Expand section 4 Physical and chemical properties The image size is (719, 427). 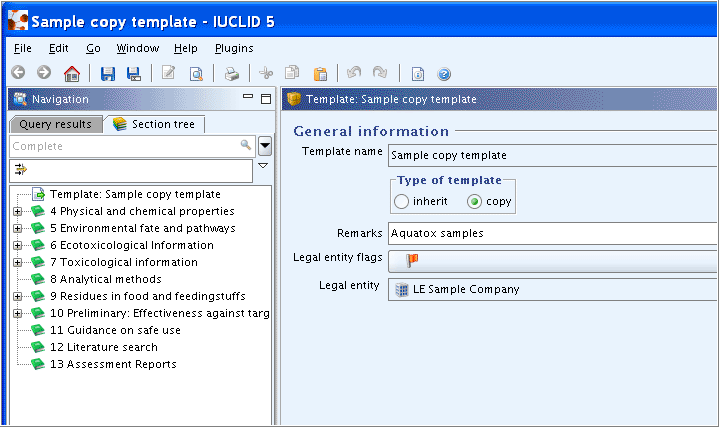[17, 211]
